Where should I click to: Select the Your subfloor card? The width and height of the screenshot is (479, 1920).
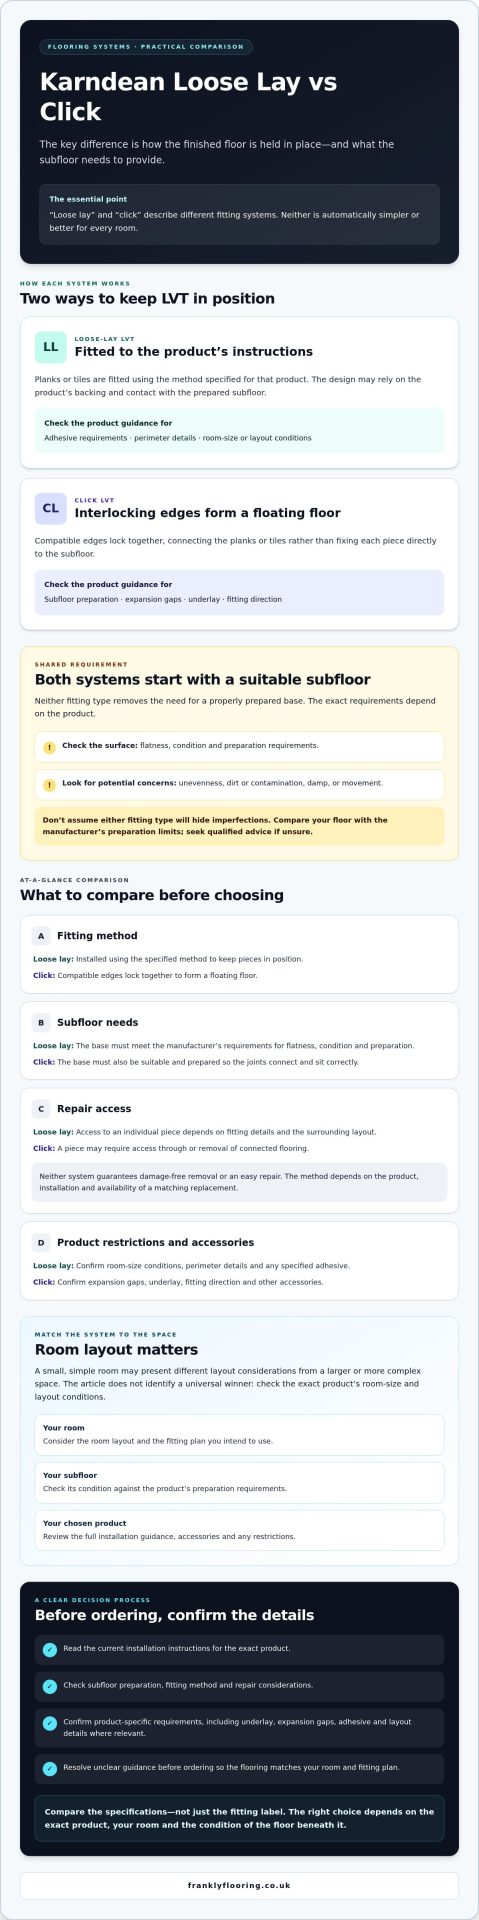pyautogui.click(x=239, y=1482)
